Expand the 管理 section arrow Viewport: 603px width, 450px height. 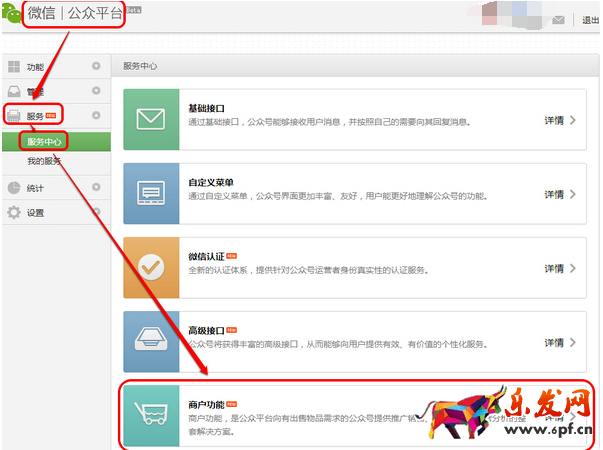[x=96, y=91]
